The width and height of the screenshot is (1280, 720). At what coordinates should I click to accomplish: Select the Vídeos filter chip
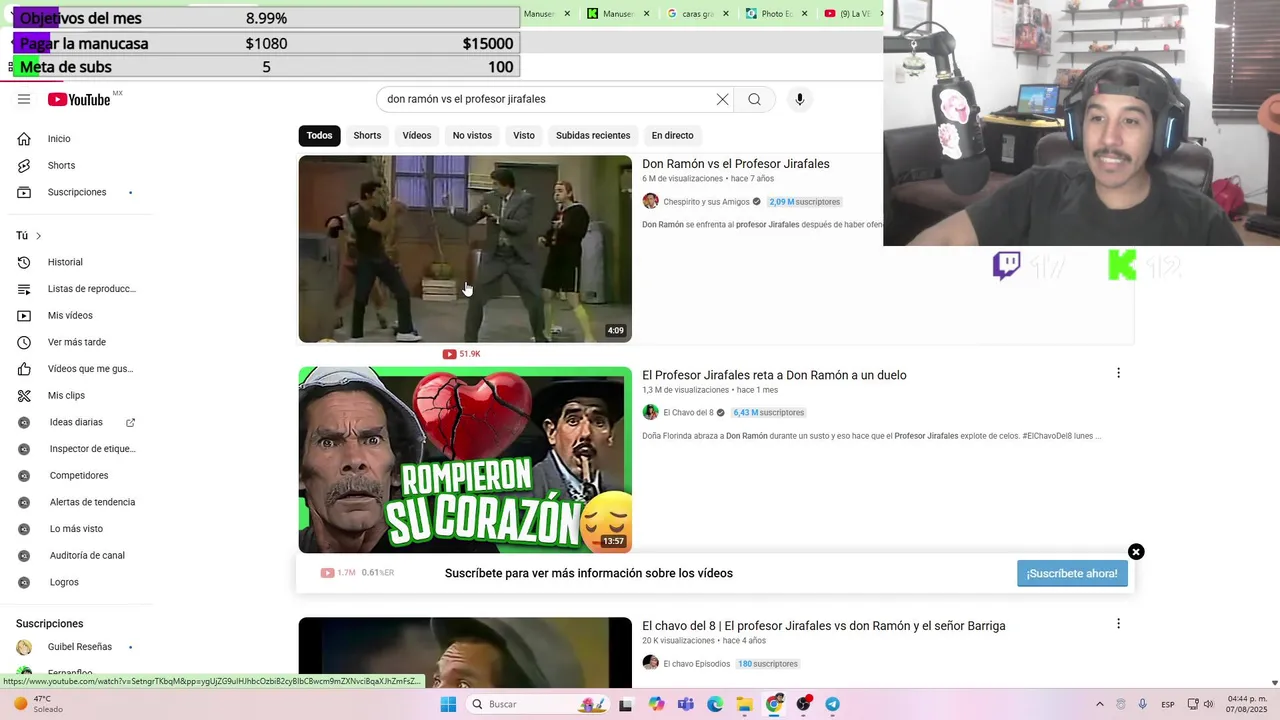417,135
